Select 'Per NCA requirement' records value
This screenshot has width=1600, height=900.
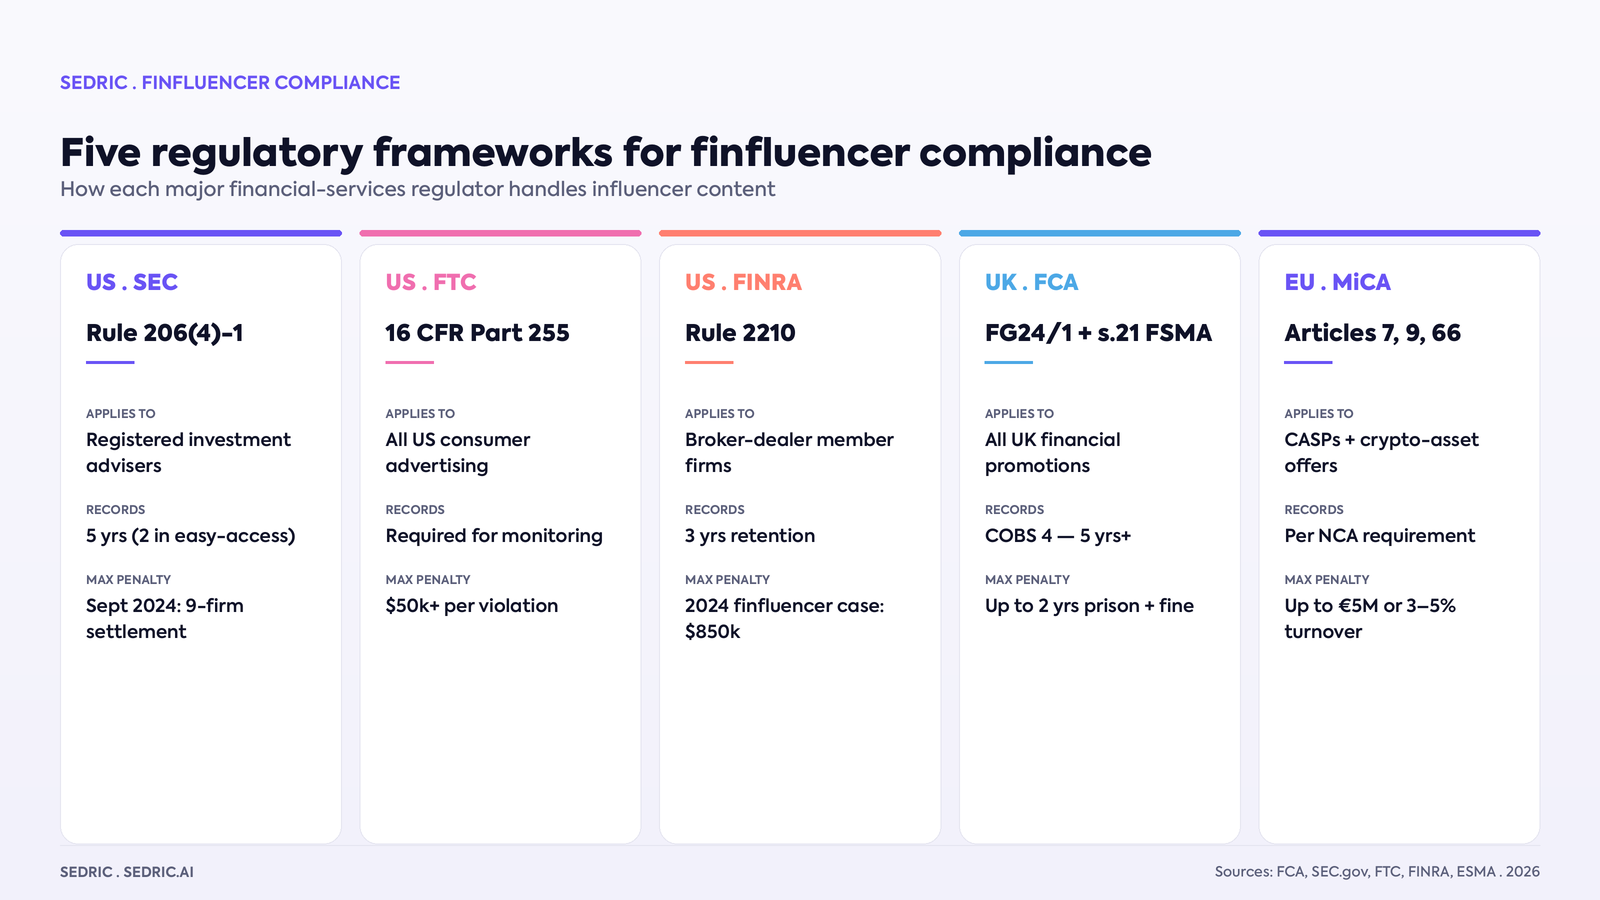(1380, 536)
